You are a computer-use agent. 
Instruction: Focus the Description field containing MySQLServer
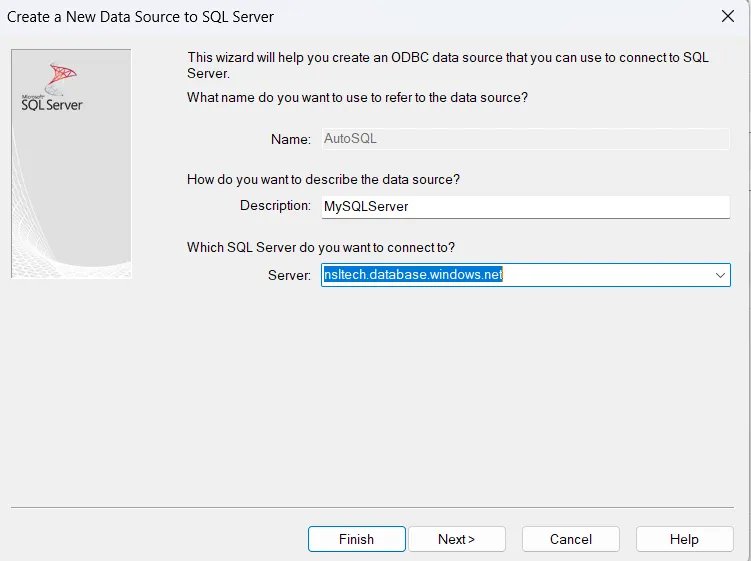click(526, 206)
